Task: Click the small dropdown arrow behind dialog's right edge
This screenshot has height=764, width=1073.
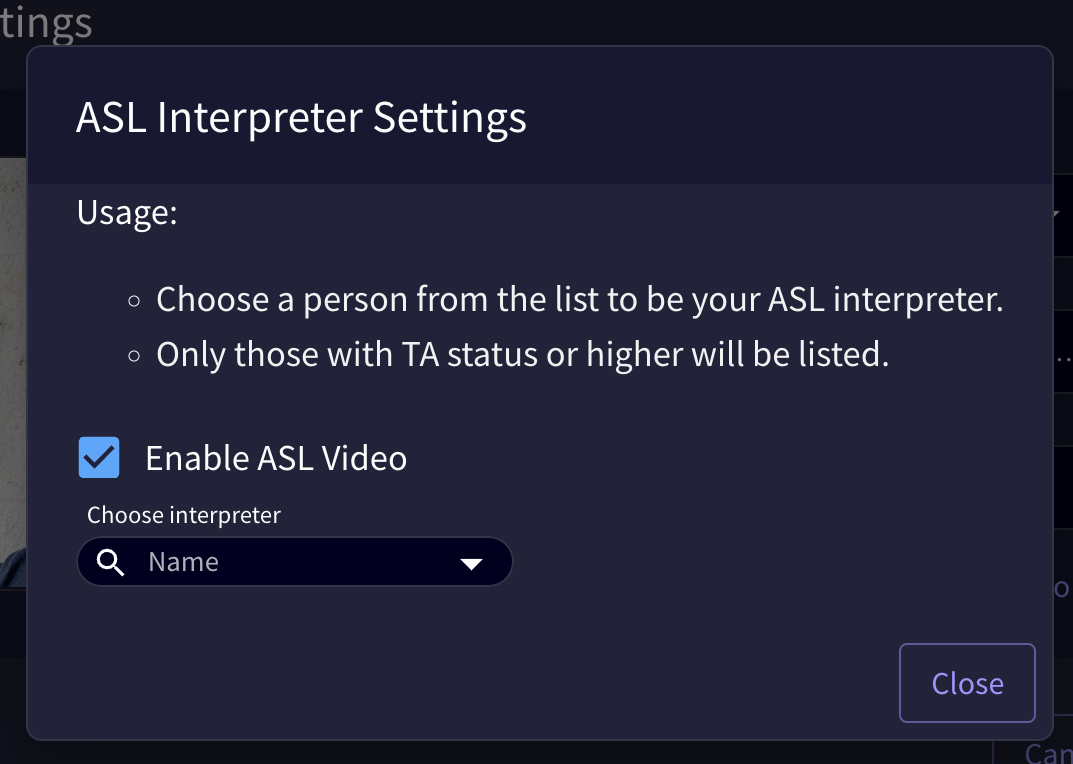Action: 1056,214
